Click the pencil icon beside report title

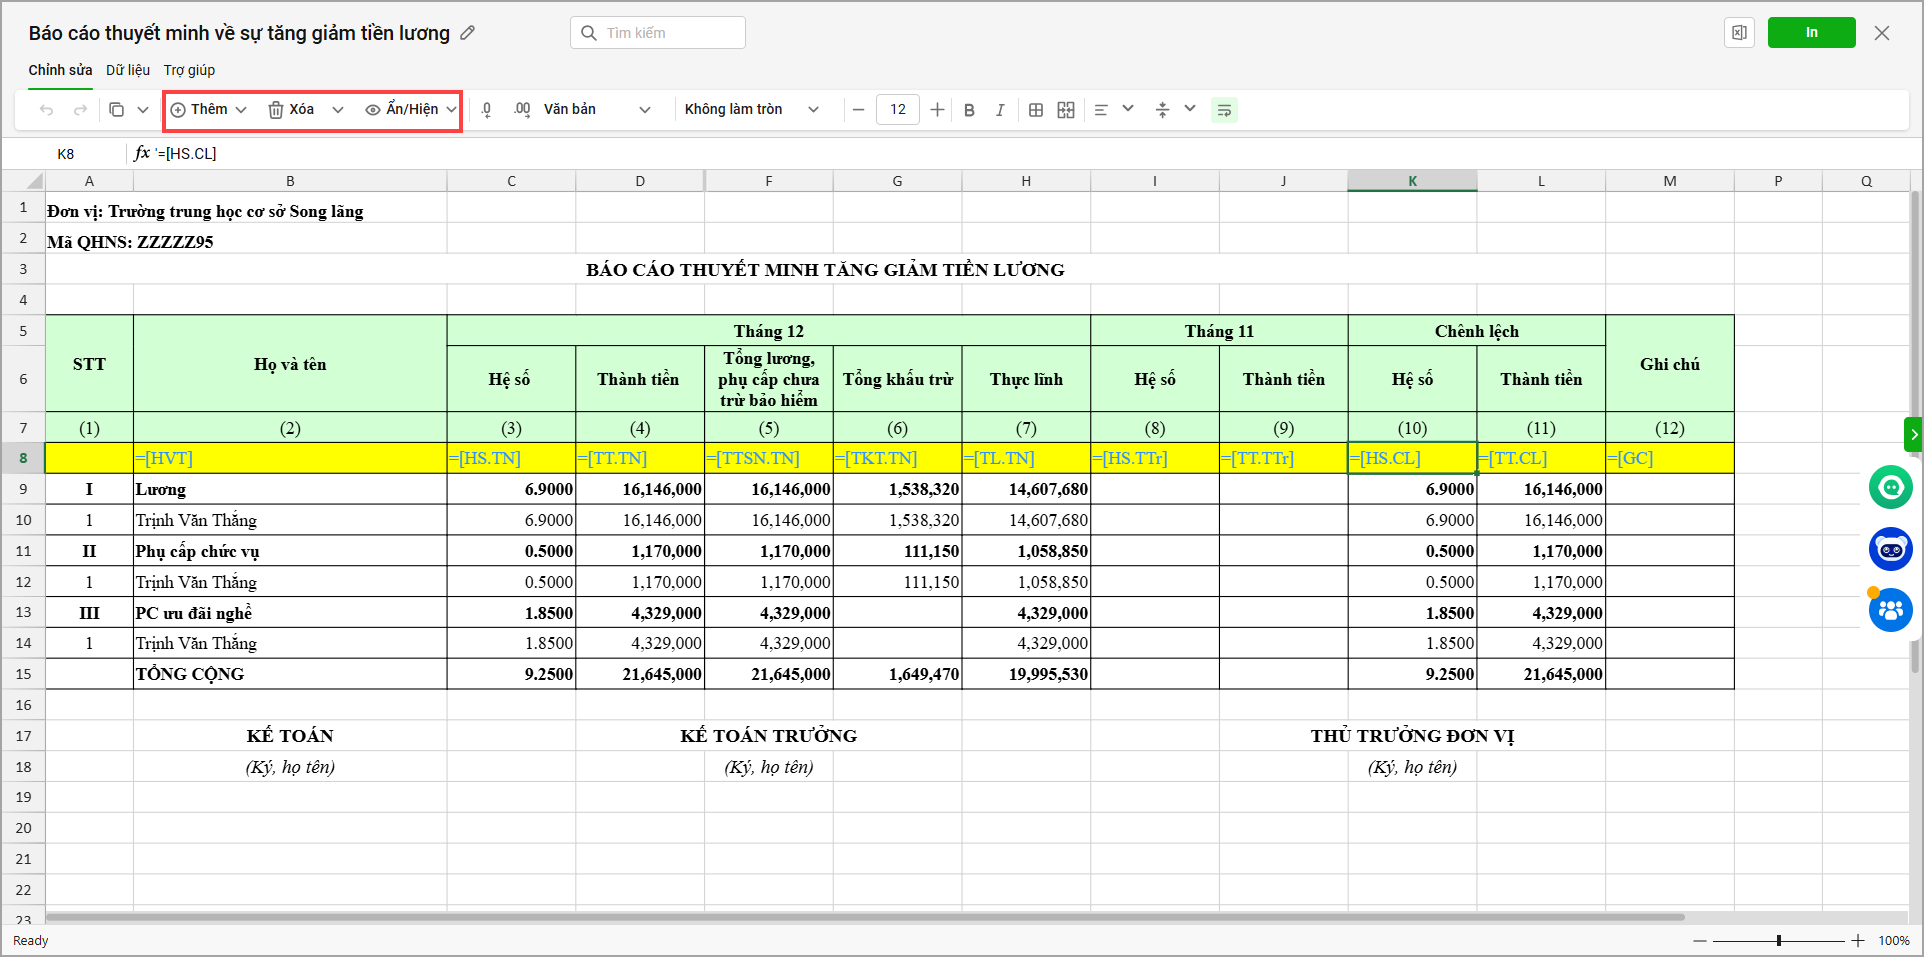(467, 33)
